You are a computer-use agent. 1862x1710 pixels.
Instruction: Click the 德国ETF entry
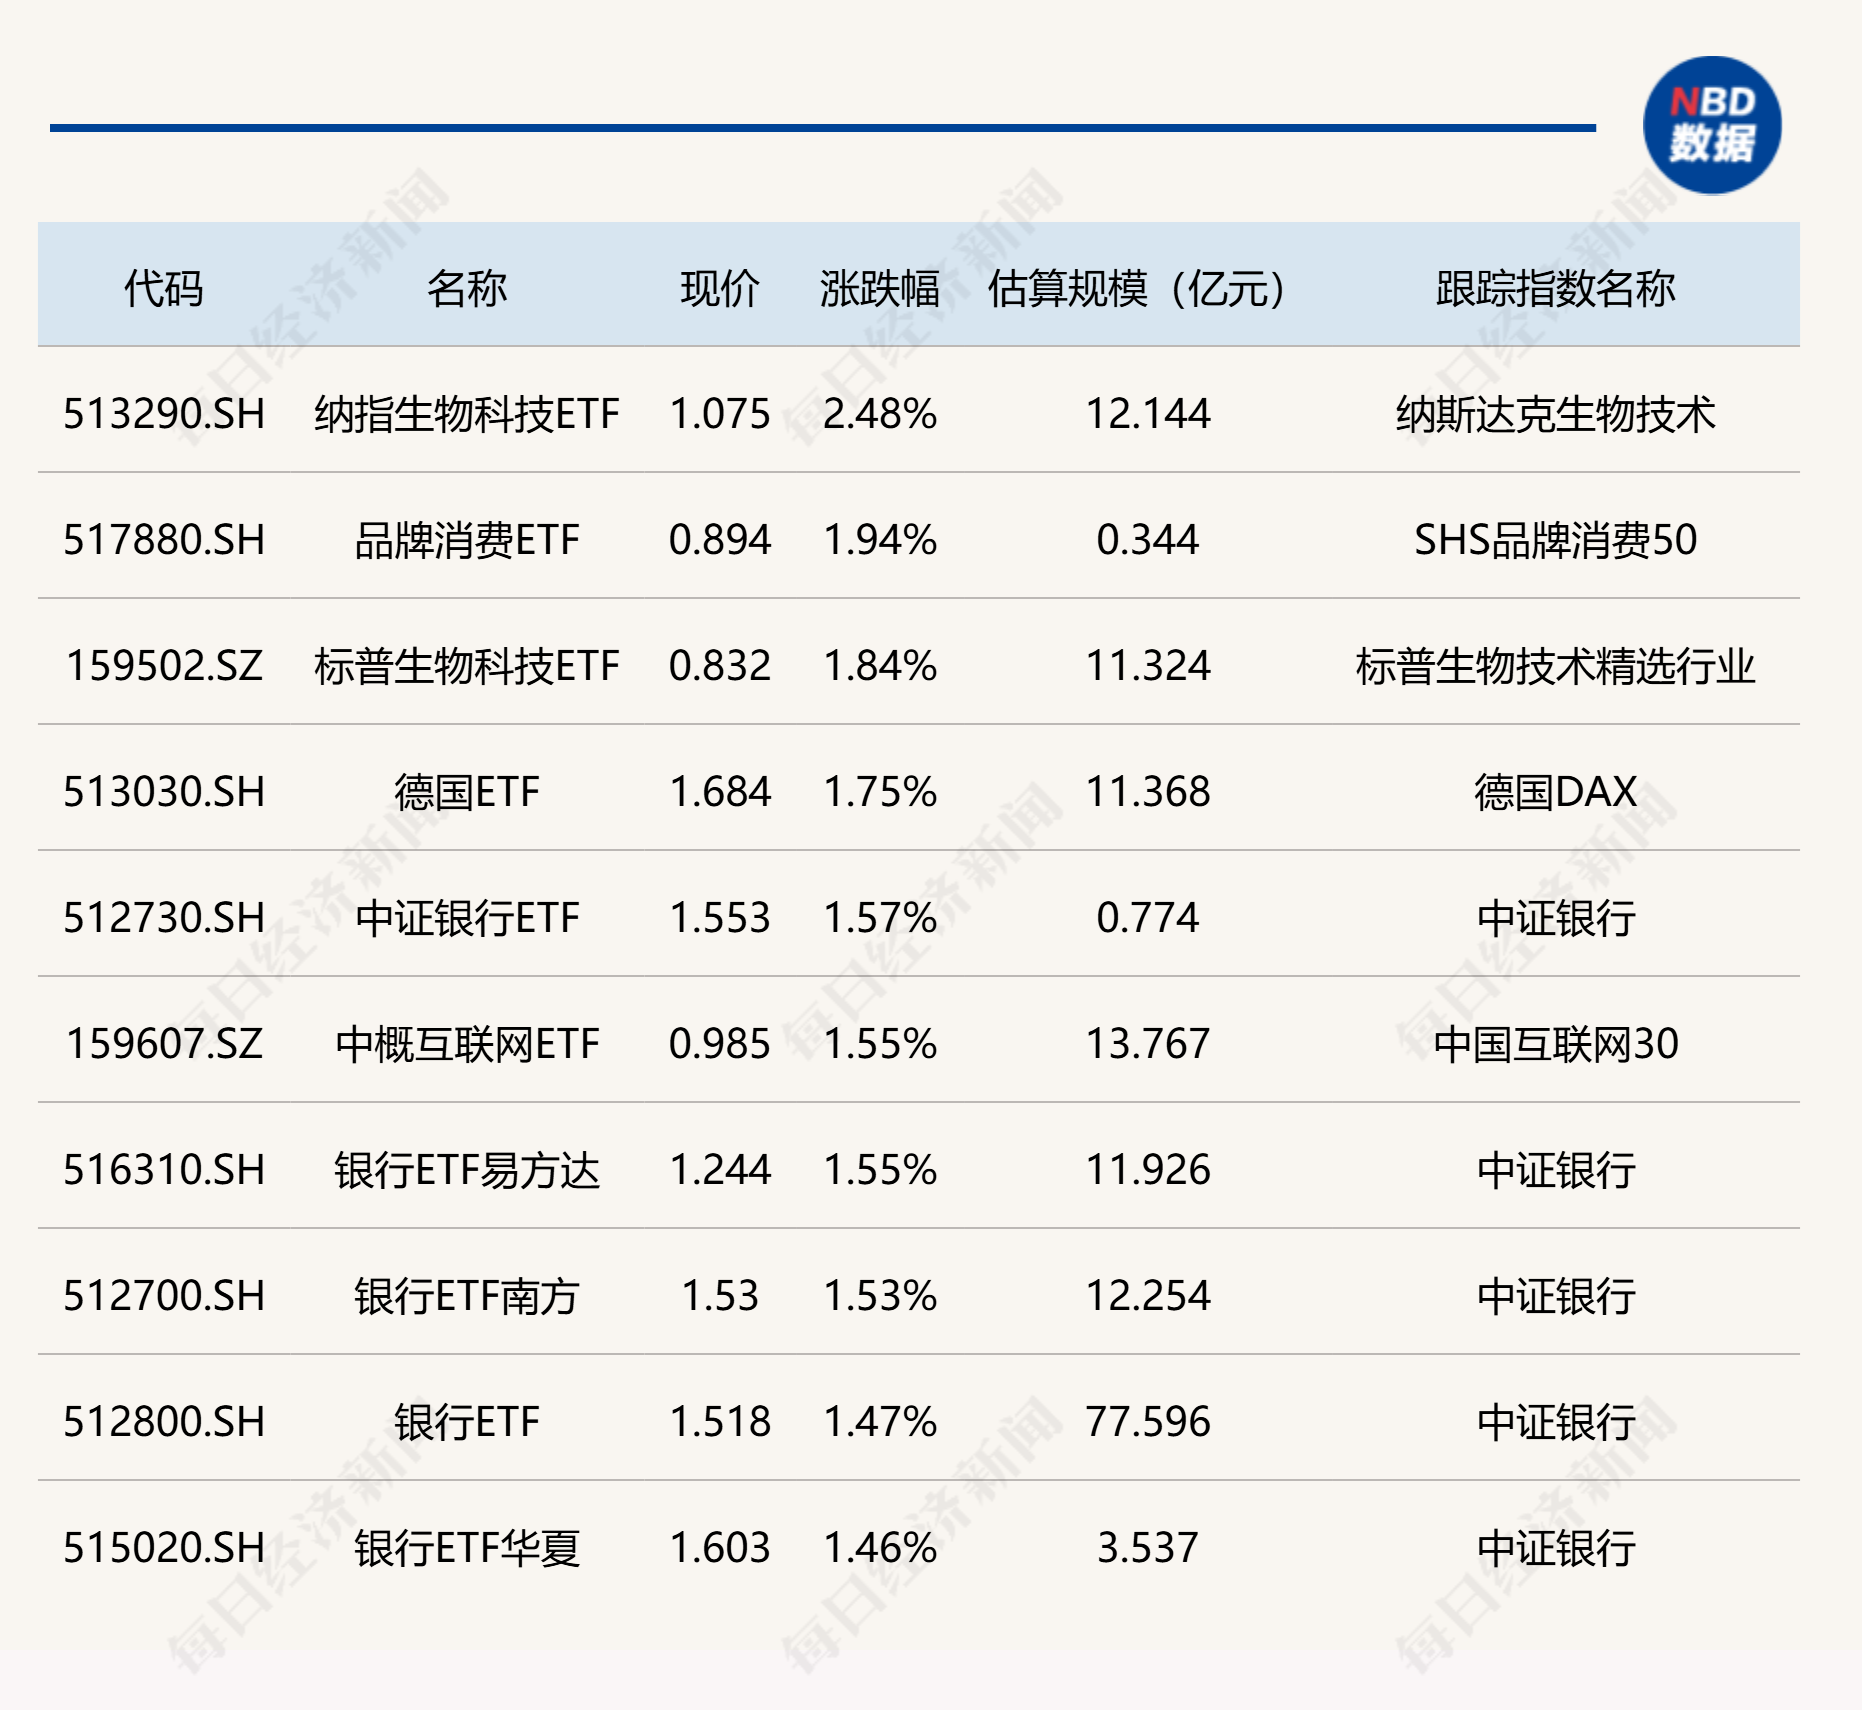466,793
